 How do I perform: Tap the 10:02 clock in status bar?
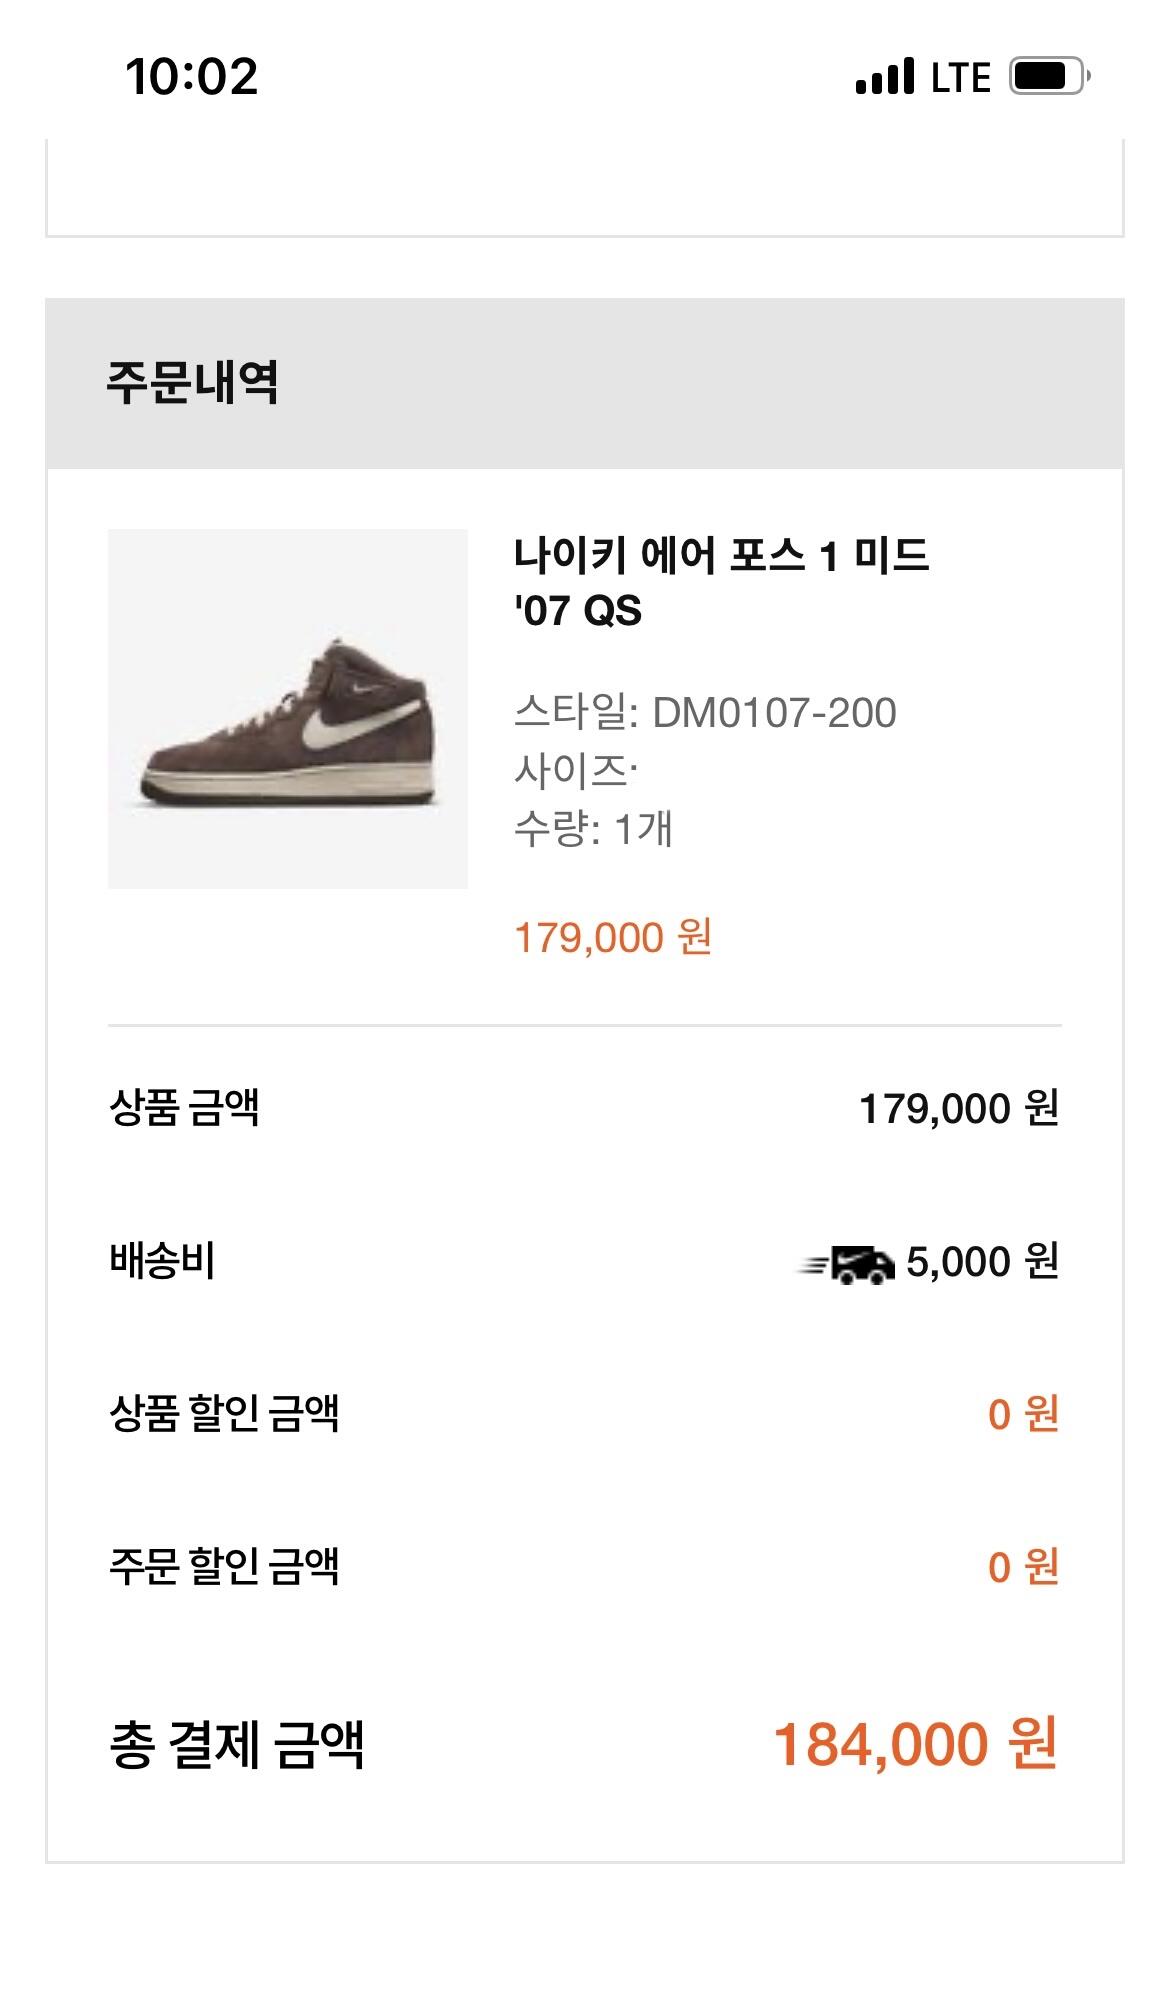point(192,77)
